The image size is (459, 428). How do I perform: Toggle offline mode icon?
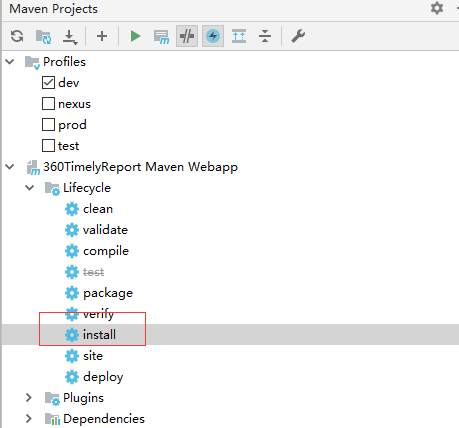click(187, 36)
